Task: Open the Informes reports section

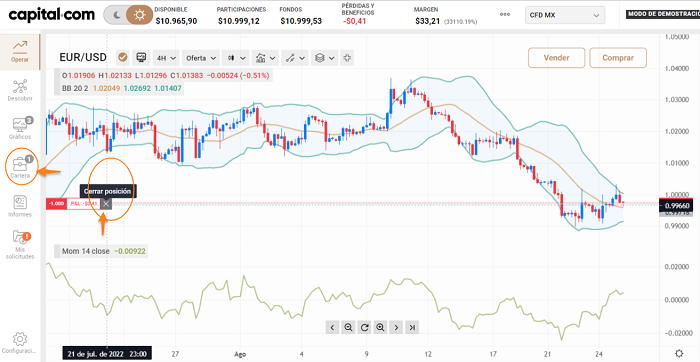Action: (20, 206)
